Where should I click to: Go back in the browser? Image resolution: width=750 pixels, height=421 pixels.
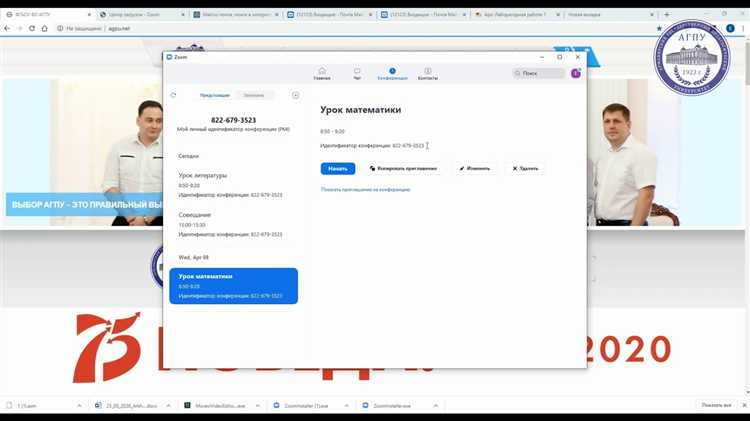[7, 29]
